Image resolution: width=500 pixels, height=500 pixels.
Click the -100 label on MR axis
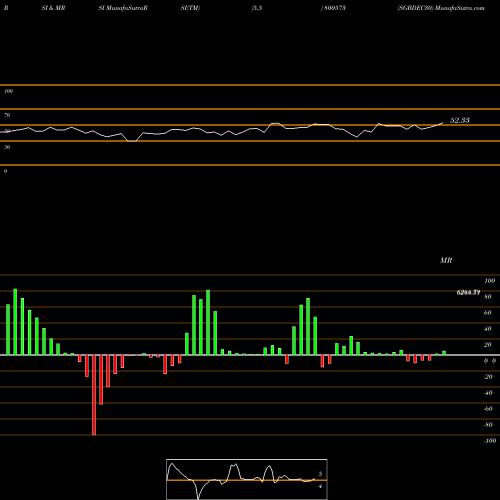[490, 441]
